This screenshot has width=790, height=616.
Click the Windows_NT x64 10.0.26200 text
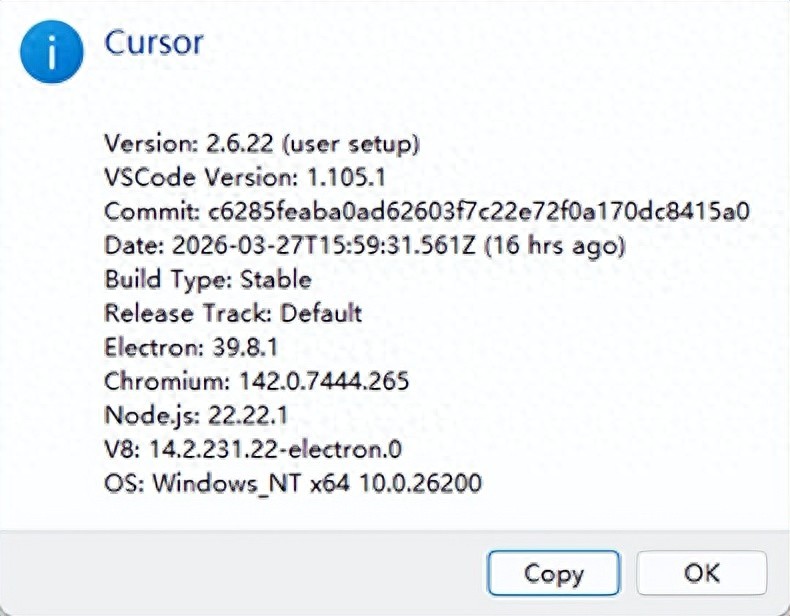coord(317,483)
